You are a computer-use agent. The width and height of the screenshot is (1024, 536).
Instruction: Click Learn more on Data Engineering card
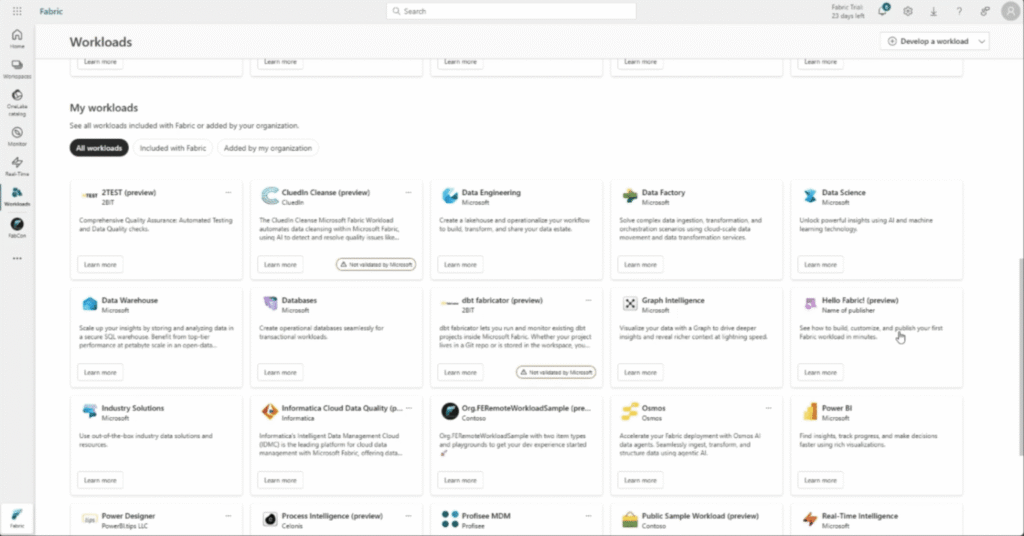click(460, 265)
